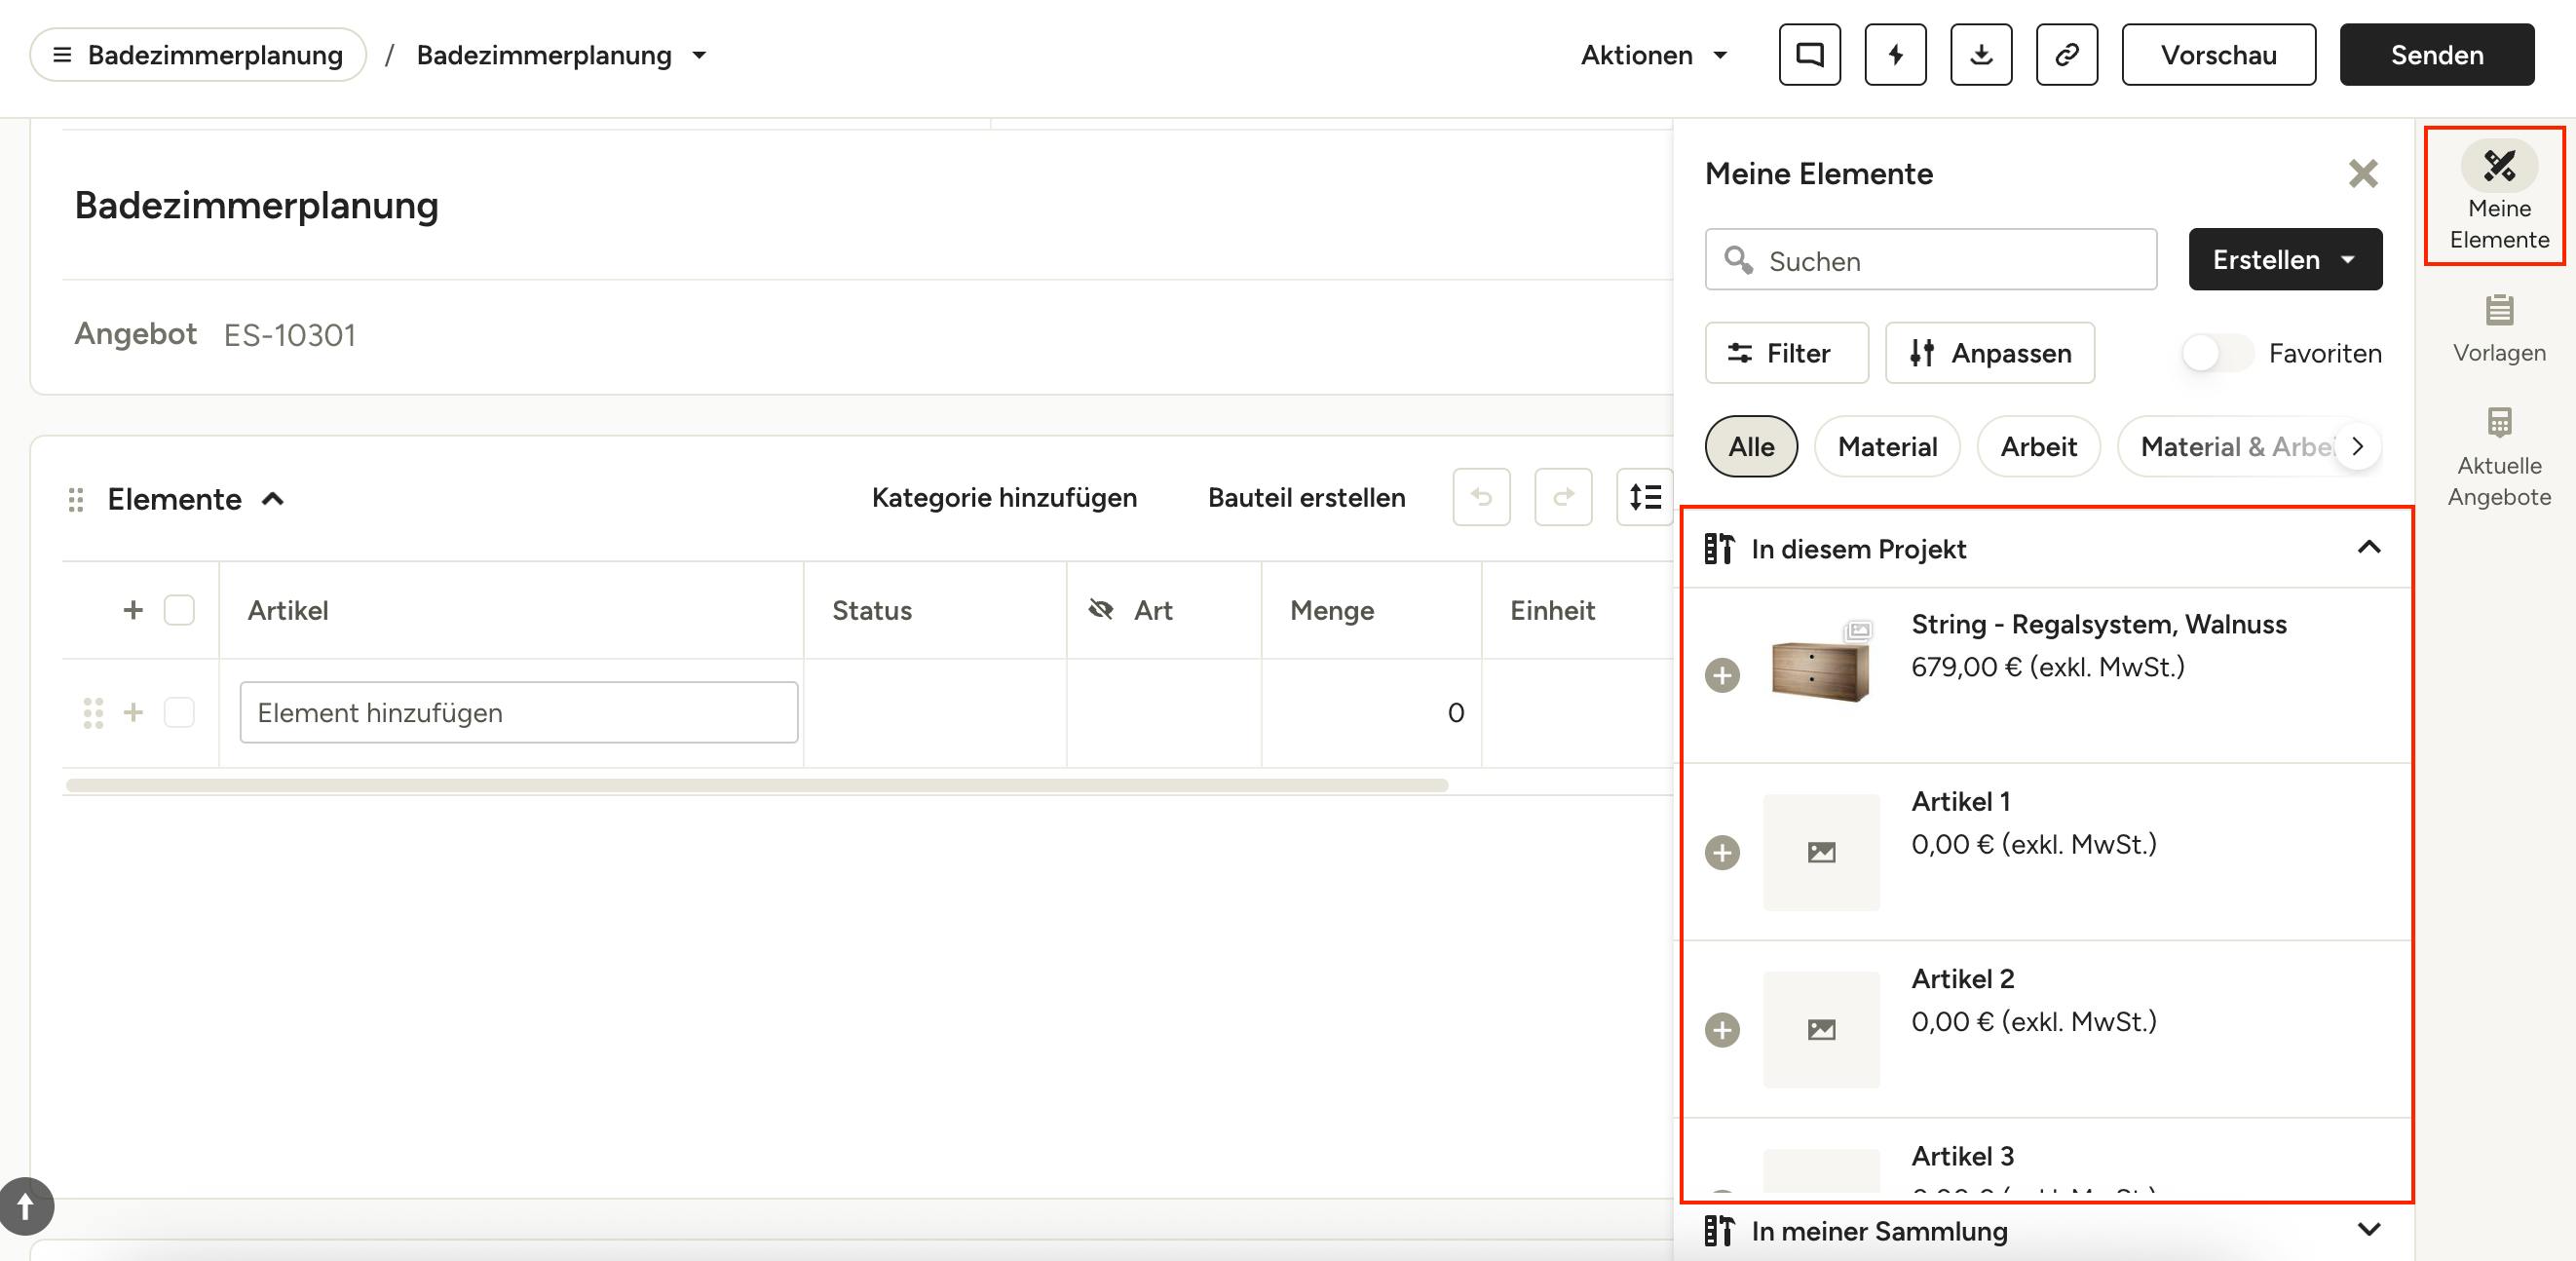Toggle the Favoriten switch
Image resolution: width=2576 pixels, height=1261 pixels.
pos(2217,353)
